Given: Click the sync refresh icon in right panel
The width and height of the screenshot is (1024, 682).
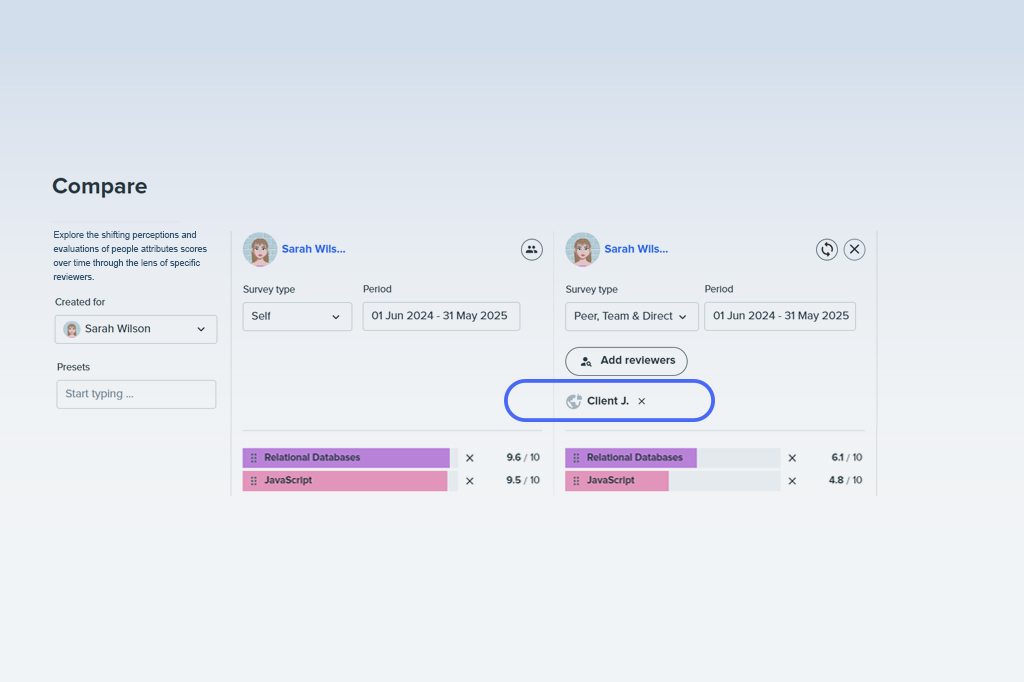Looking at the screenshot, I should click(x=827, y=250).
